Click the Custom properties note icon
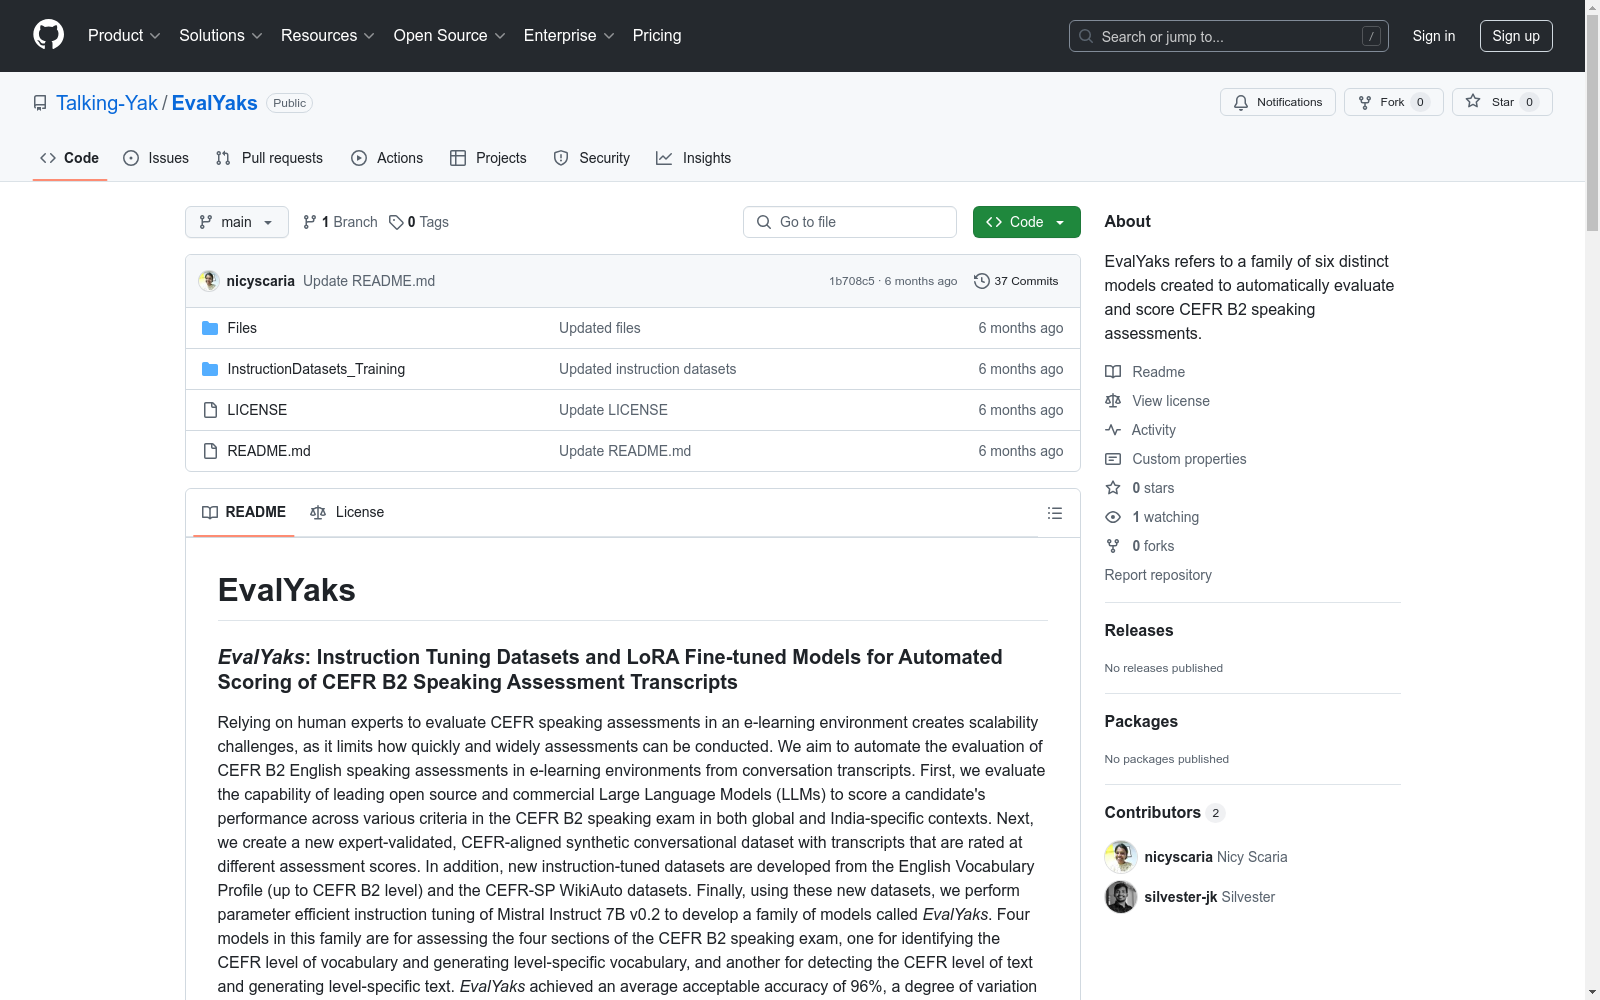The height and width of the screenshot is (1000, 1600). pyautogui.click(x=1113, y=459)
